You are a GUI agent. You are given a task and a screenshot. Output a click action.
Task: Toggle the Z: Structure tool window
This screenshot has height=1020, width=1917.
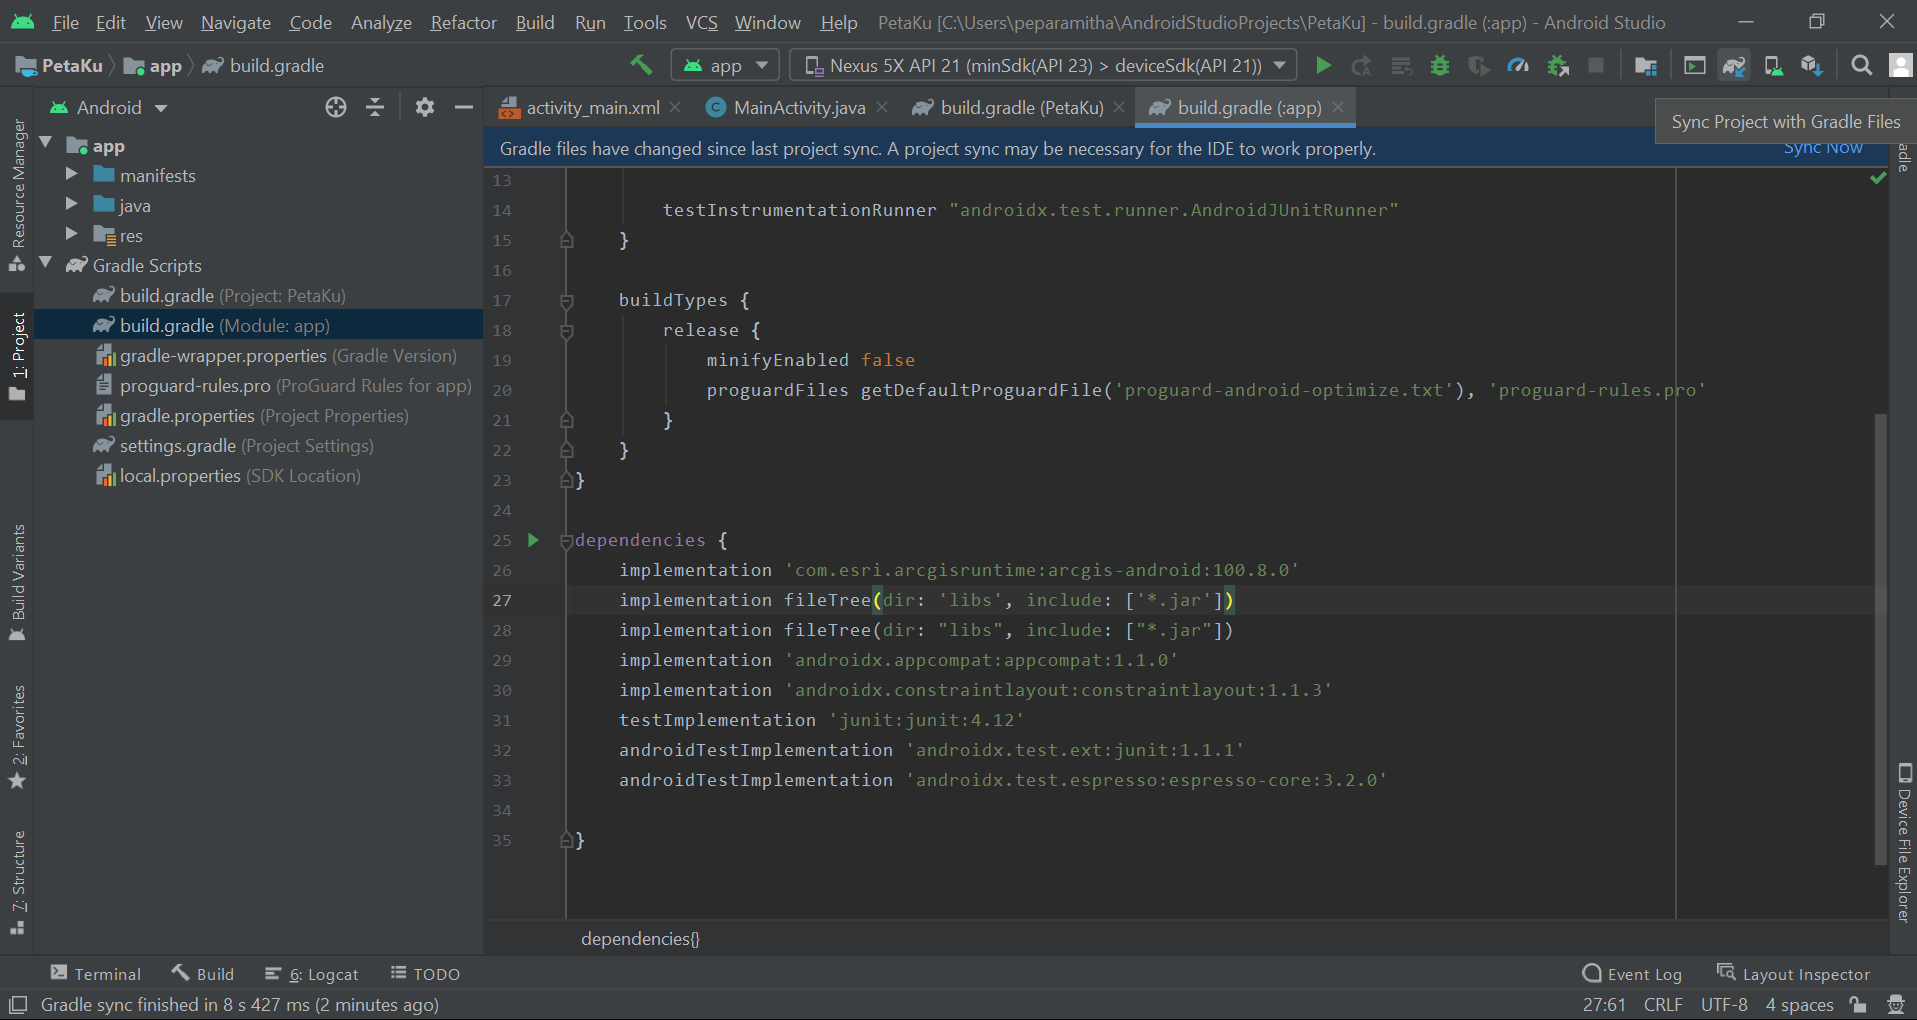pos(17,882)
